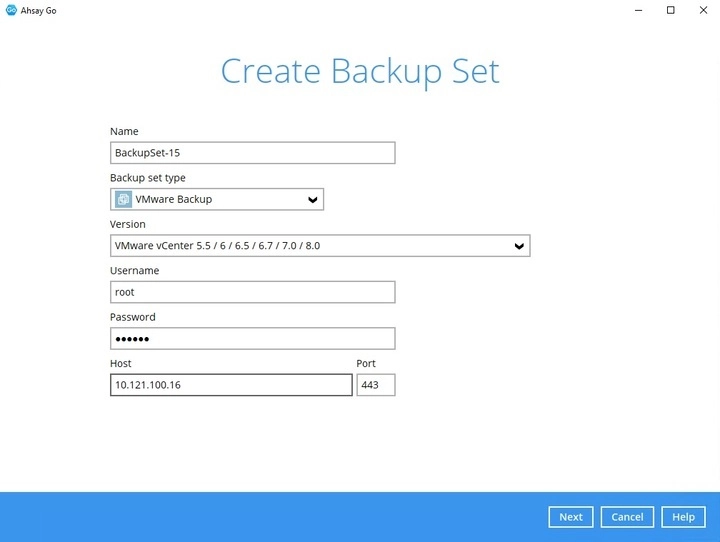Cancel the backup set creation

click(x=627, y=517)
